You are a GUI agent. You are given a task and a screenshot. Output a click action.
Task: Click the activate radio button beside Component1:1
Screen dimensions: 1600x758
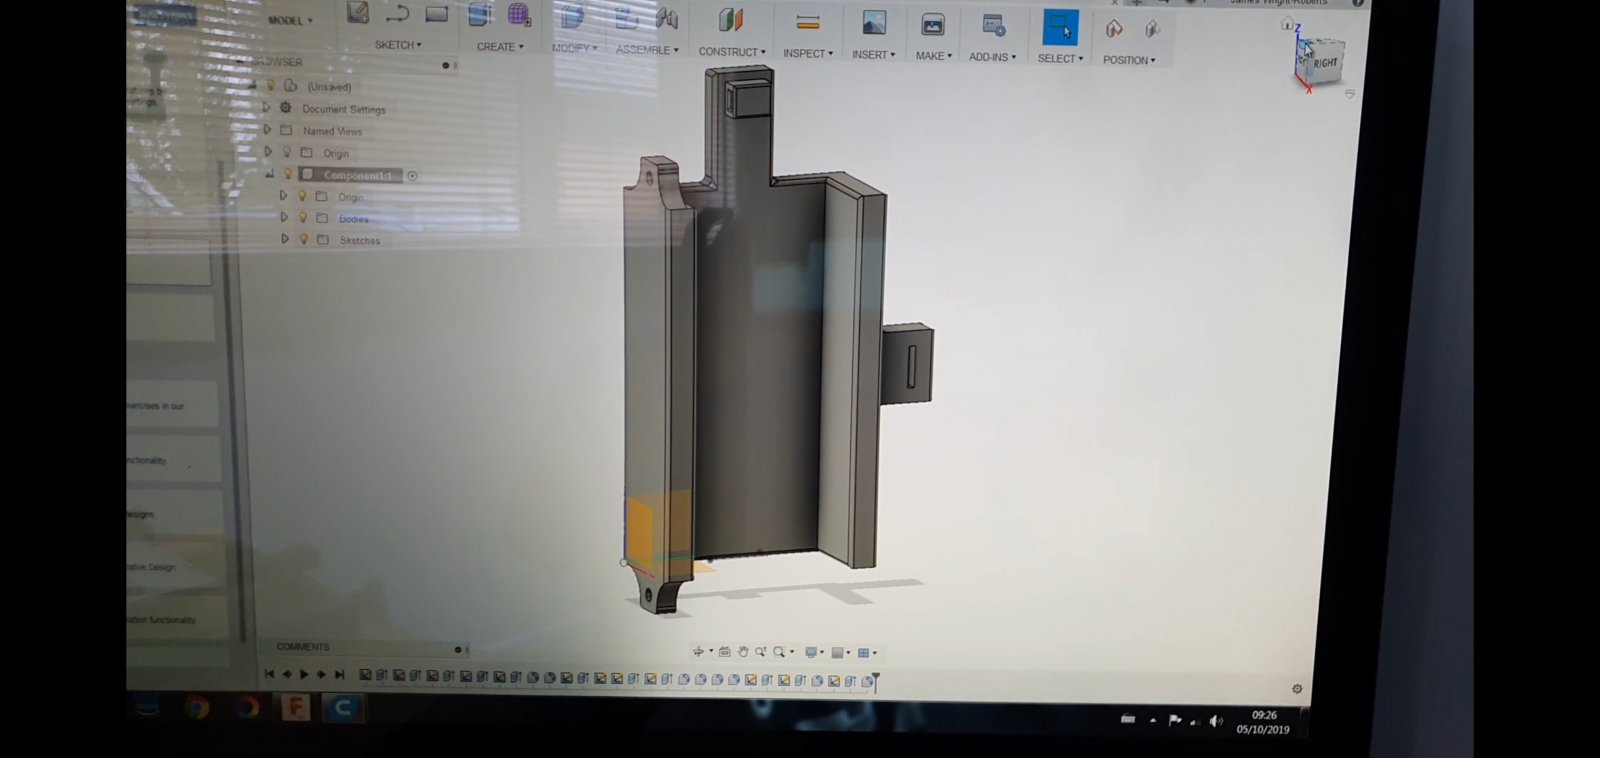[412, 176]
